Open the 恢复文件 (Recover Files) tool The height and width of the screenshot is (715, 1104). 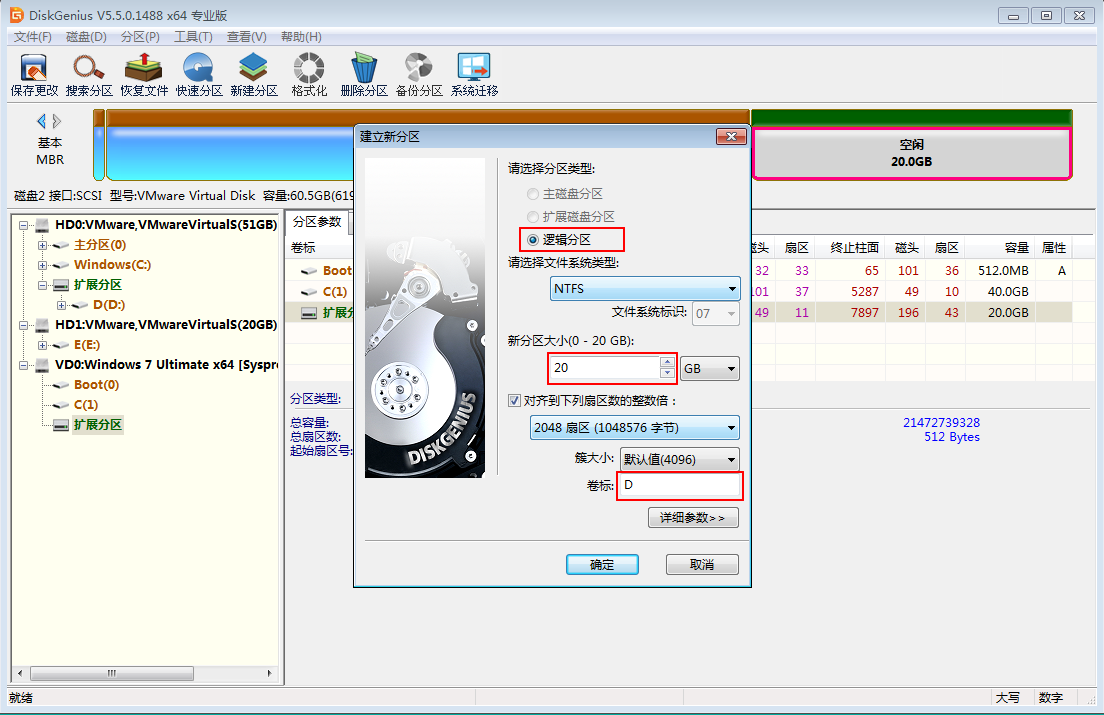(144, 75)
